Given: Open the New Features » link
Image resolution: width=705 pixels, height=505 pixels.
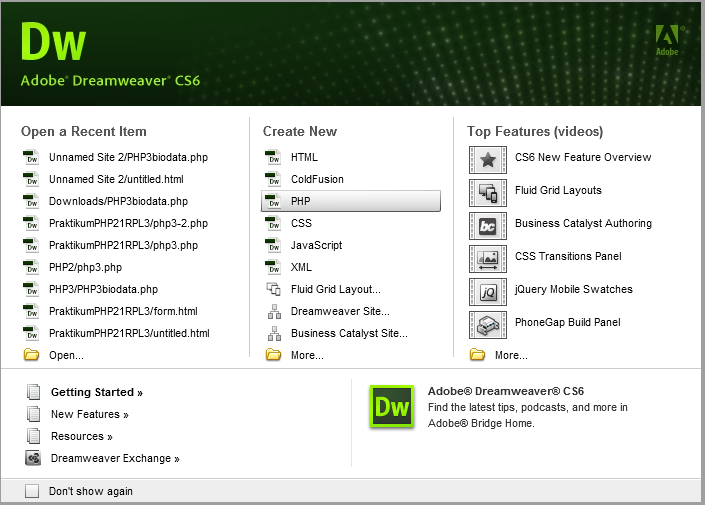Looking at the screenshot, I should (90, 414).
